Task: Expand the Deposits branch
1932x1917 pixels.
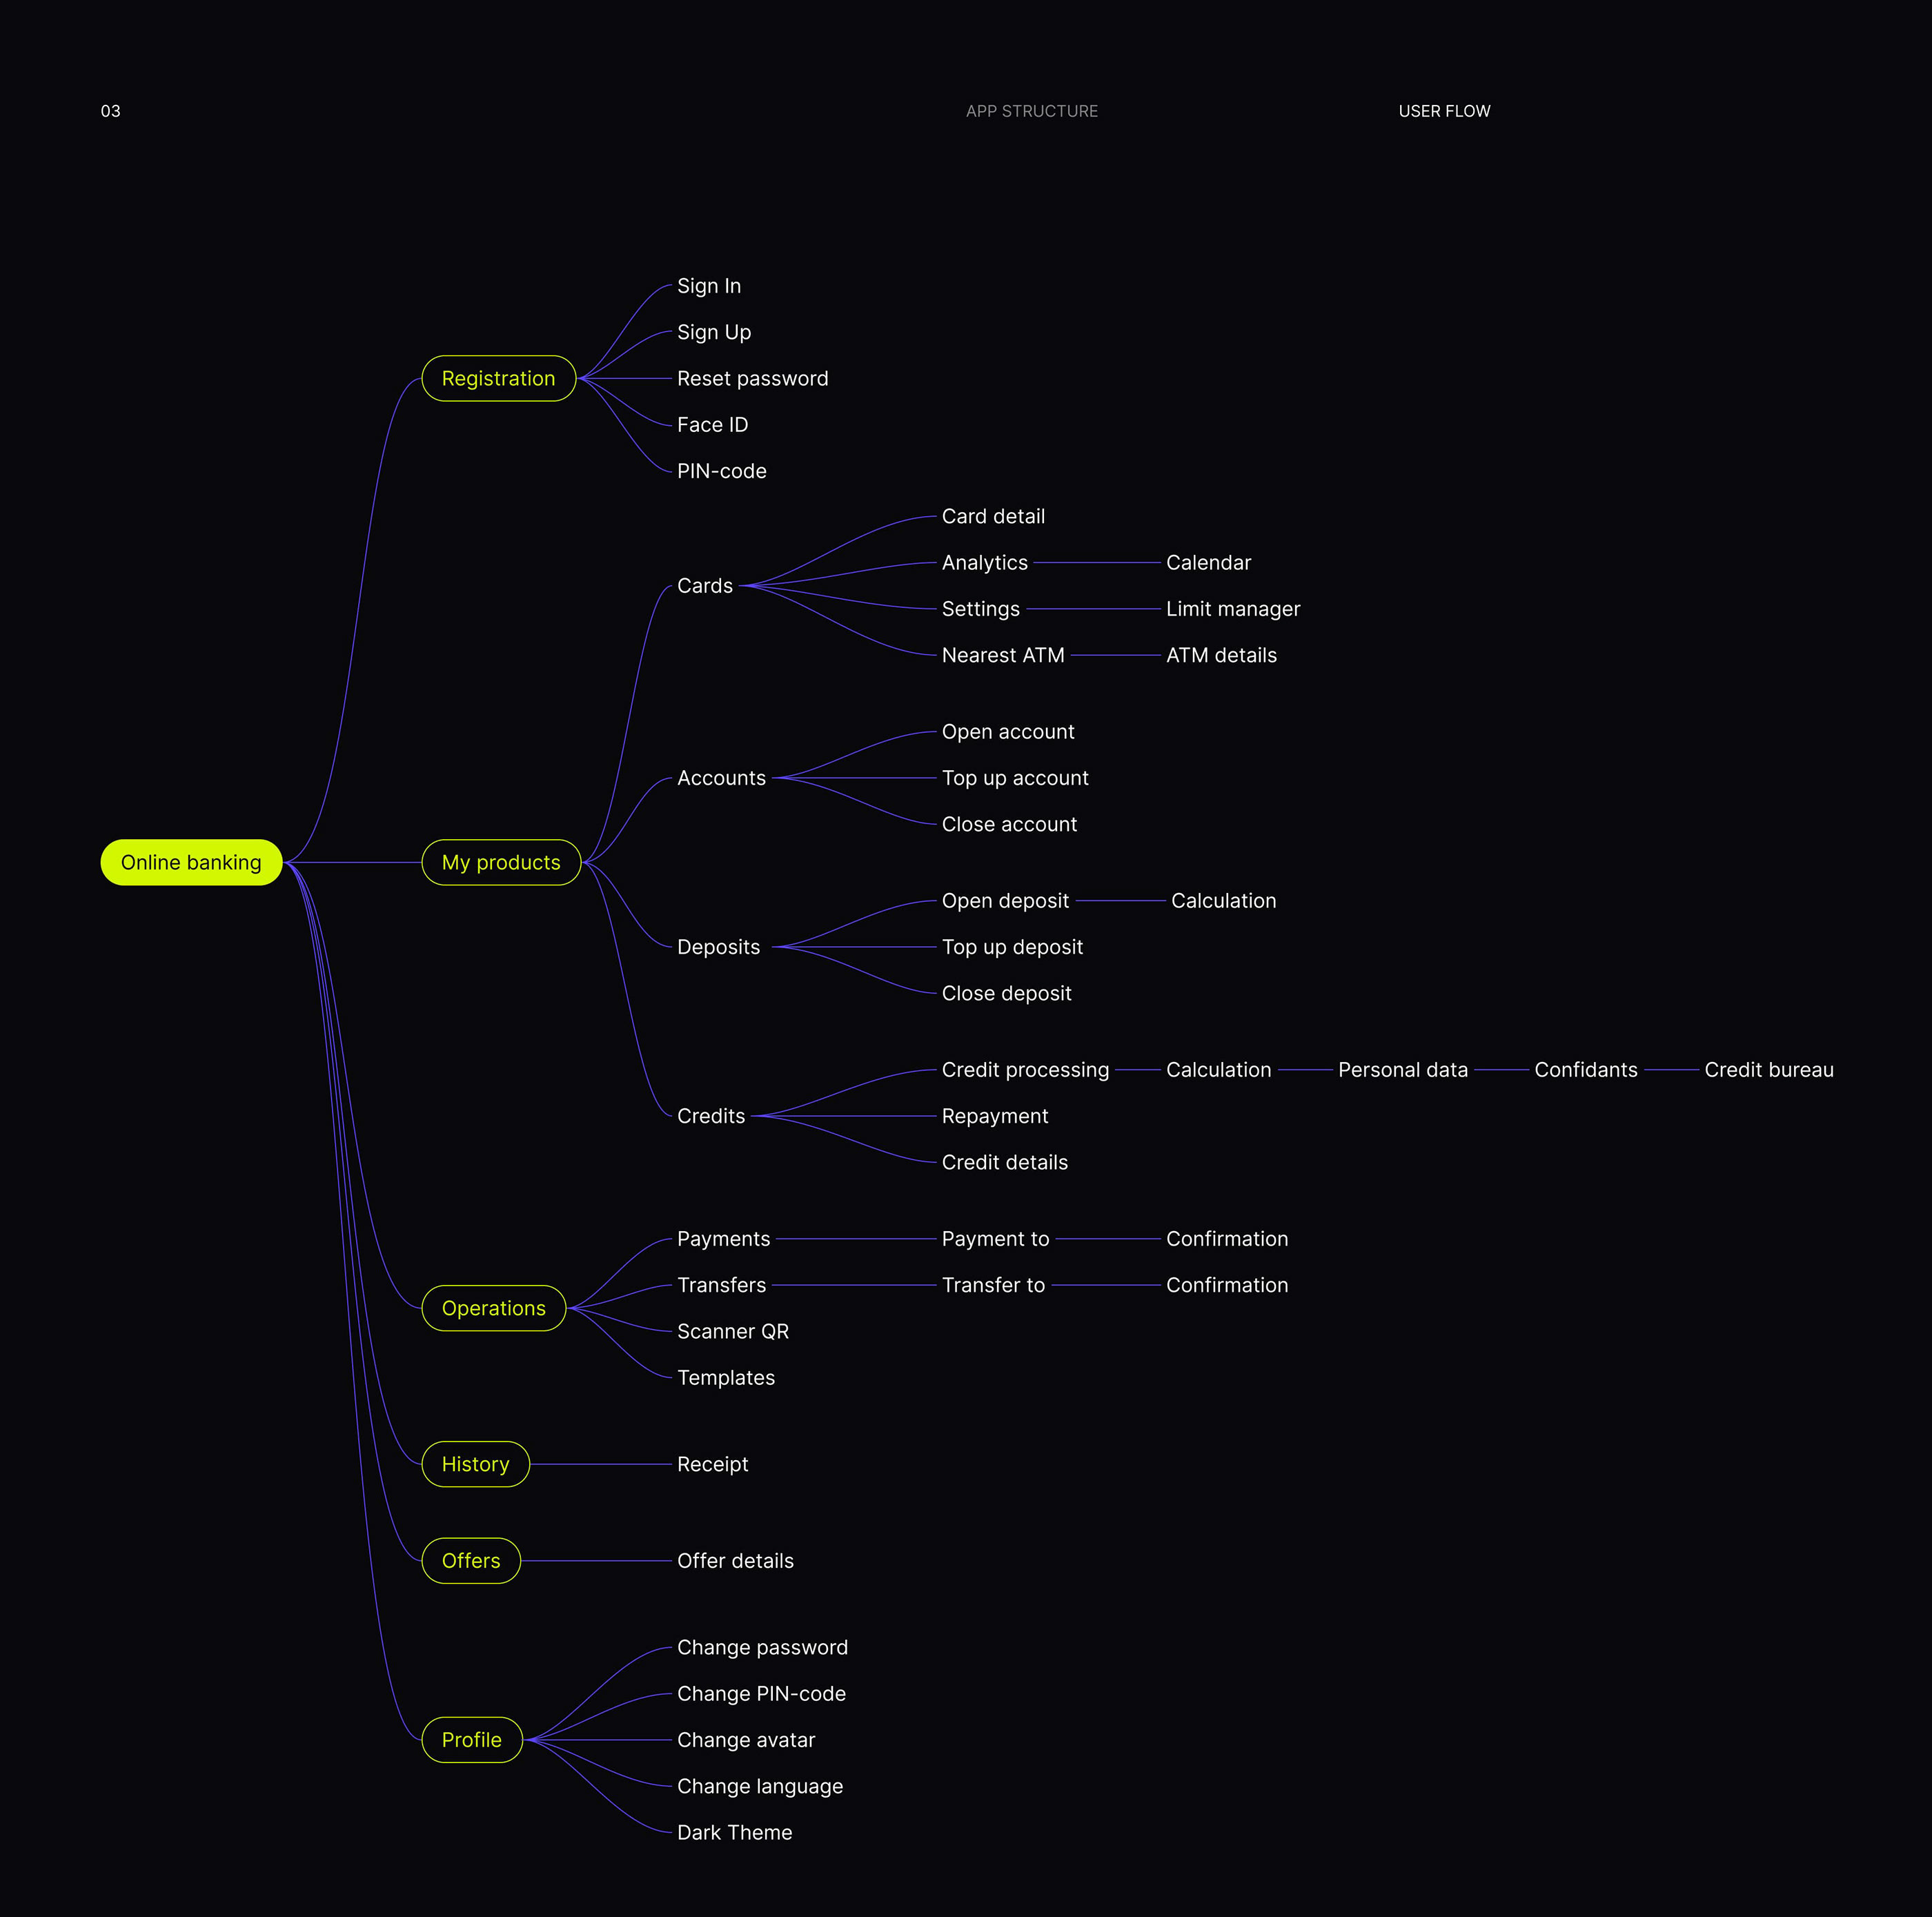Action: click(x=718, y=947)
